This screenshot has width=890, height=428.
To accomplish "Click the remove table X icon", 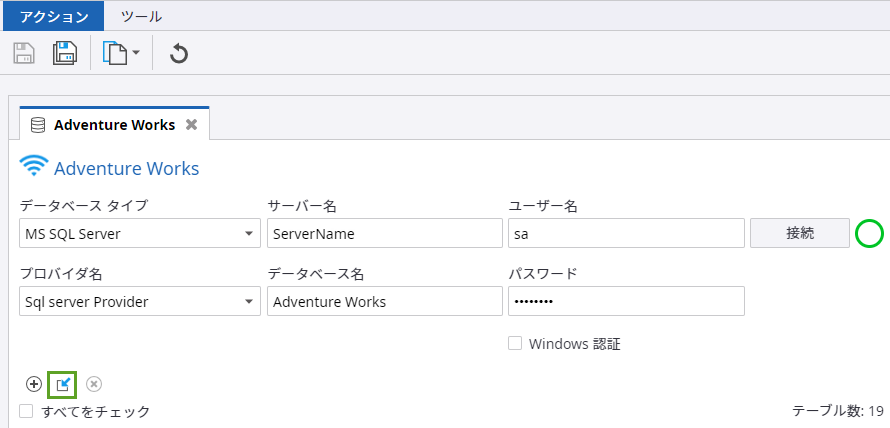I will pyautogui.click(x=93, y=384).
